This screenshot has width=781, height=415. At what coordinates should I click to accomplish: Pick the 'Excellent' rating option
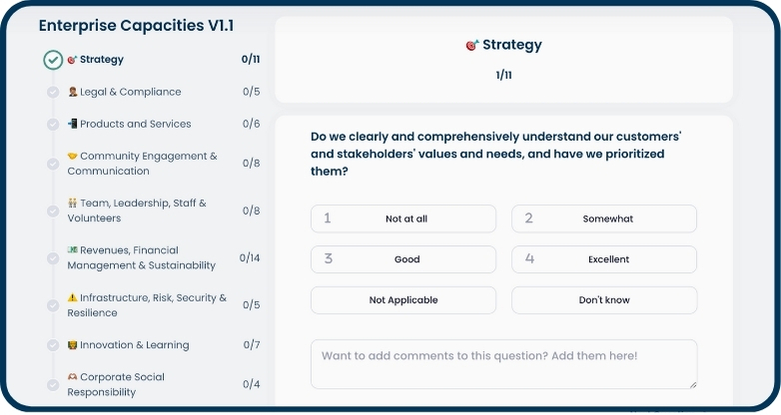(x=604, y=259)
